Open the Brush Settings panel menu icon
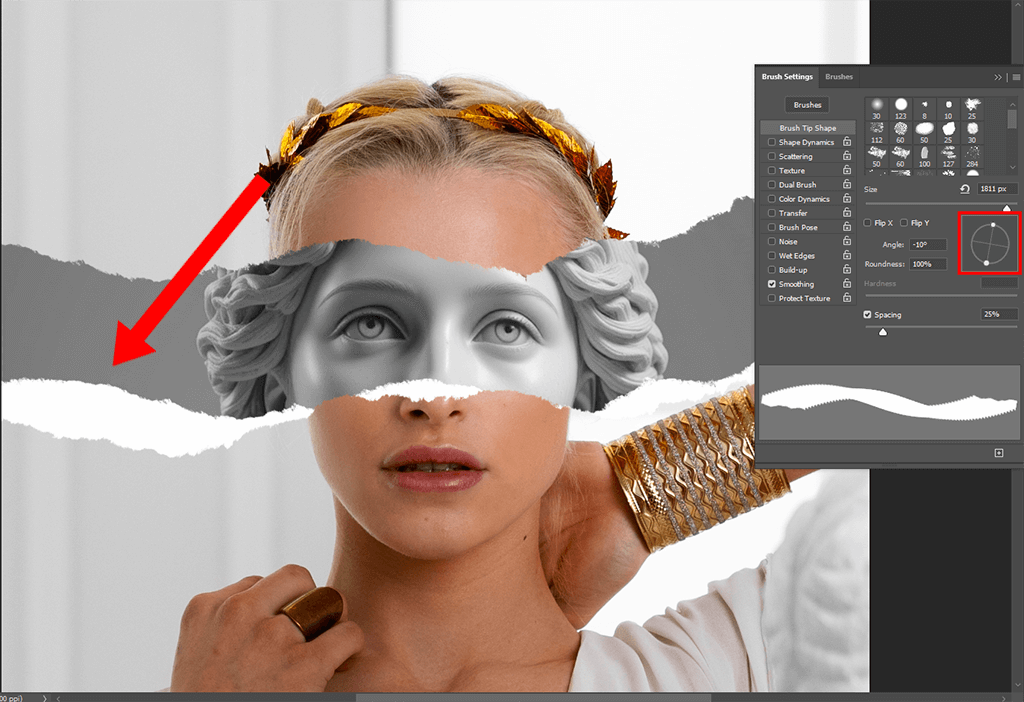The width and height of the screenshot is (1024, 702). [1016, 77]
